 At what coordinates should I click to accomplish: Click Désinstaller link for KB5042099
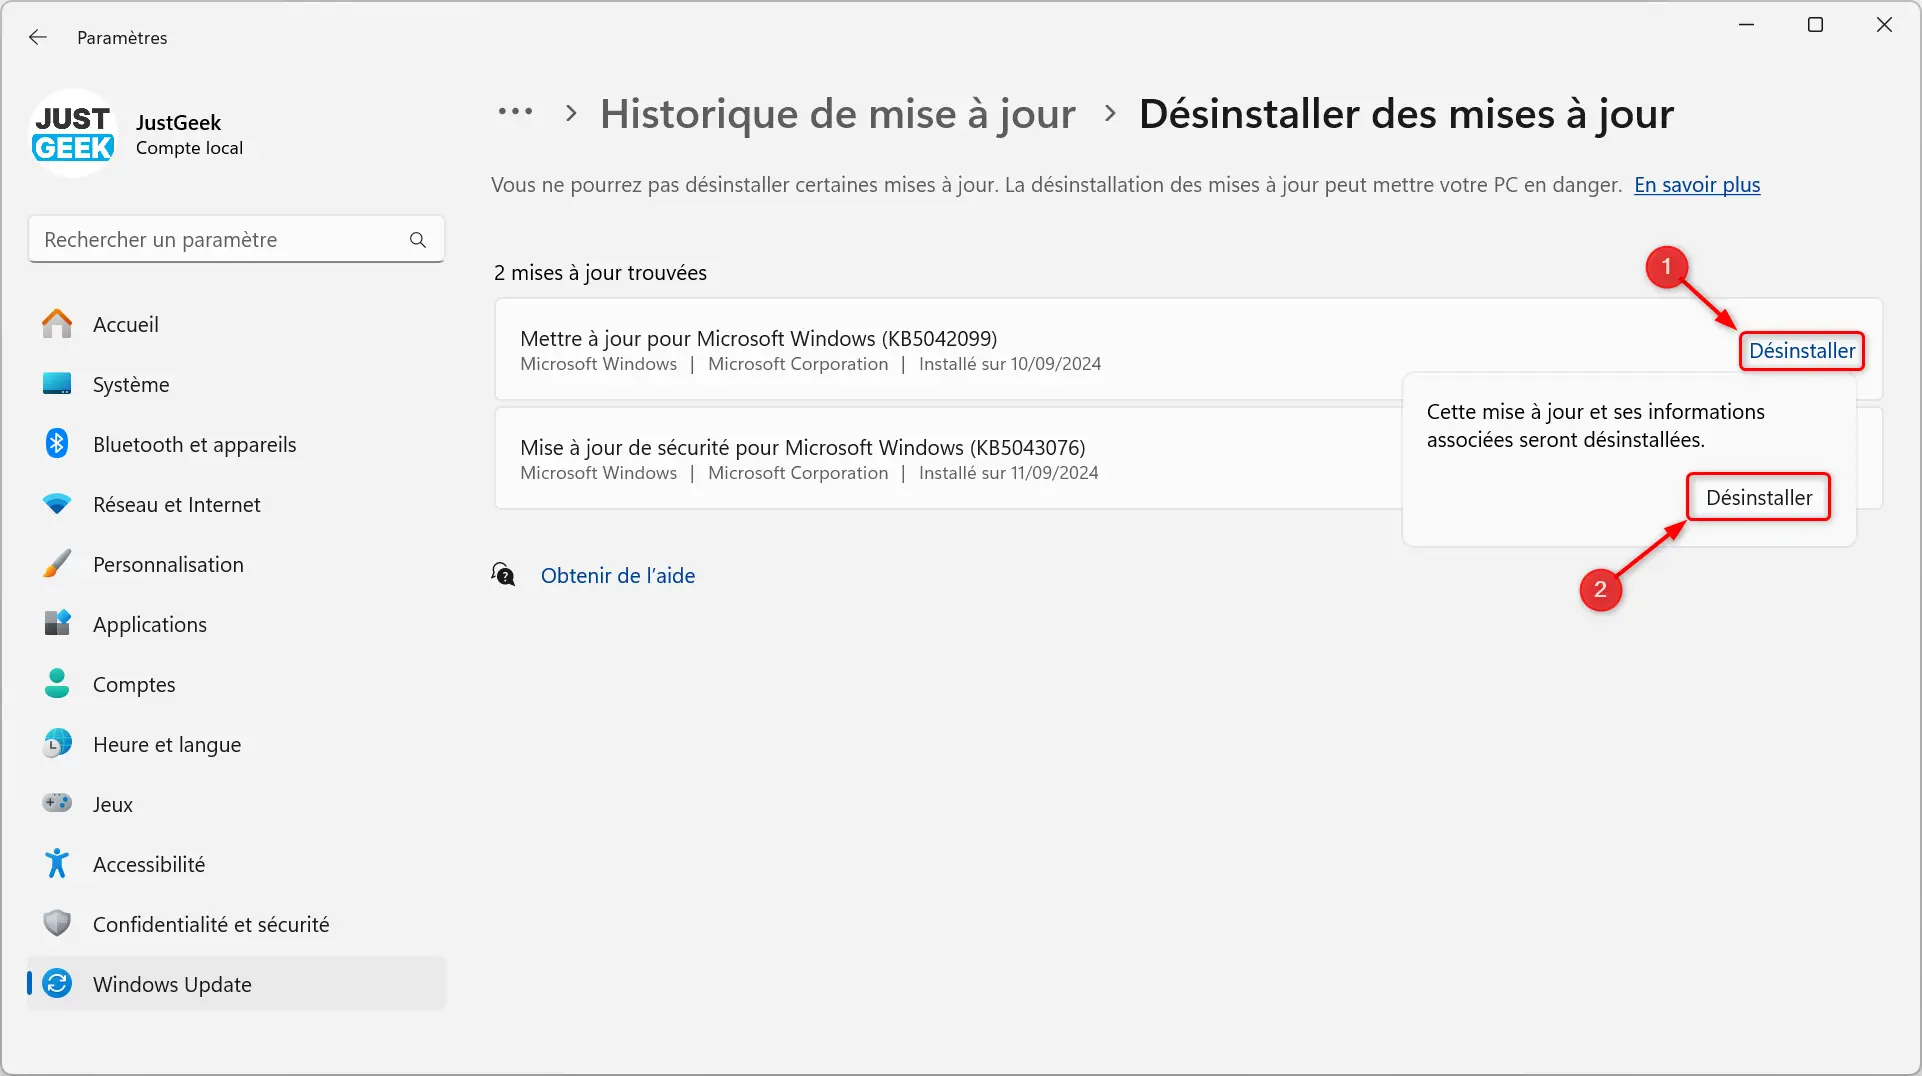click(x=1802, y=351)
